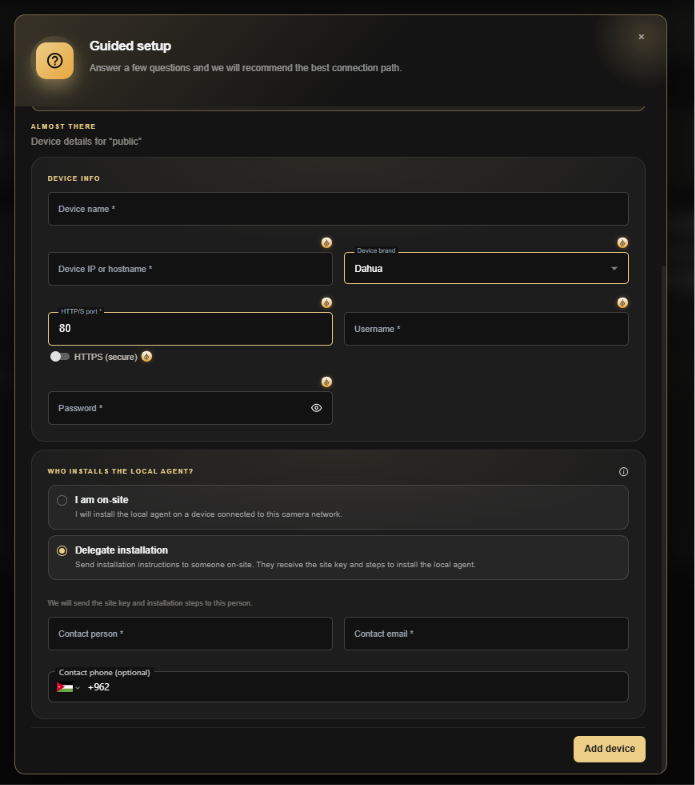Click the Add device button

point(609,749)
